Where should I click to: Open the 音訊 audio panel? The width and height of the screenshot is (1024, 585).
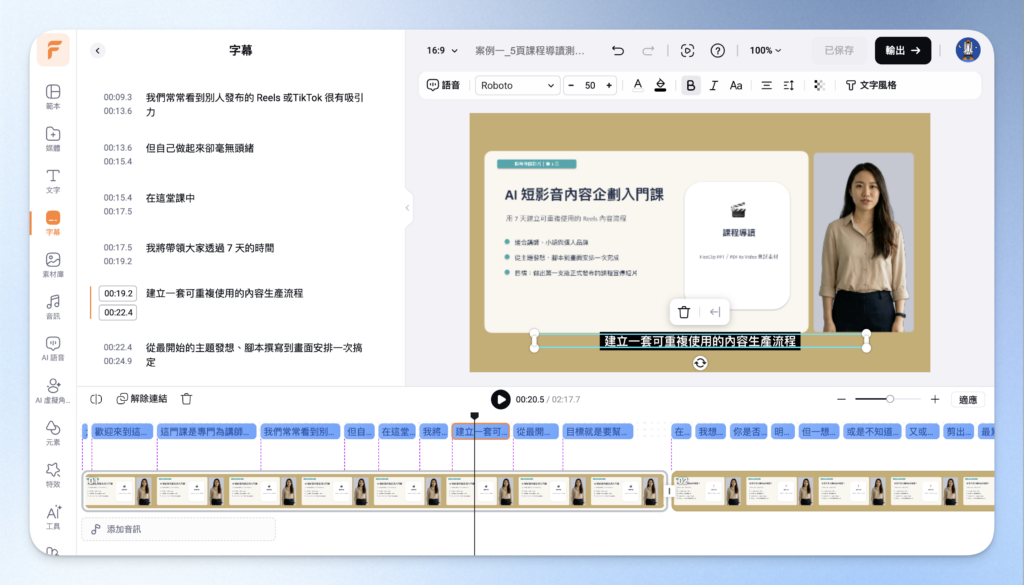pyautogui.click(x=53, y=307)
